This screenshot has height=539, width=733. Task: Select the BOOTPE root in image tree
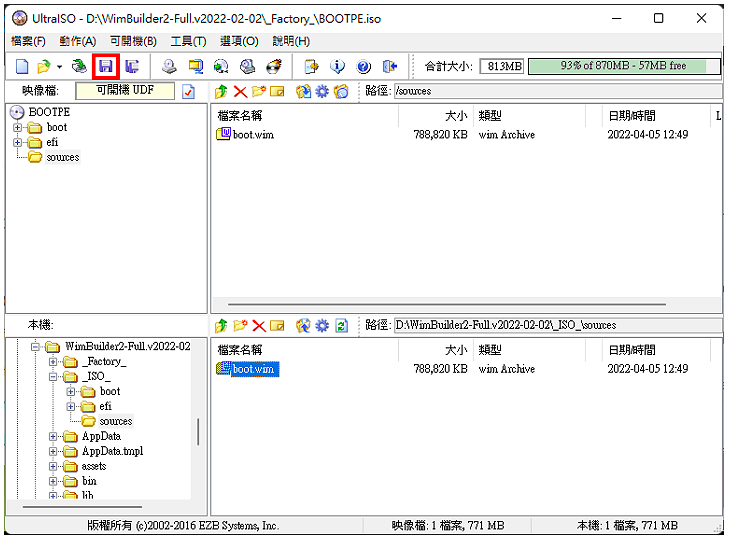[x=49, y=112]
